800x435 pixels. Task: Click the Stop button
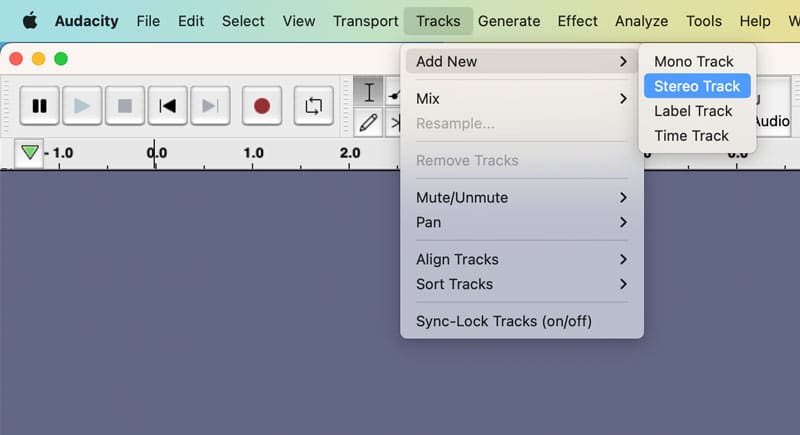[x=125, y=105]
